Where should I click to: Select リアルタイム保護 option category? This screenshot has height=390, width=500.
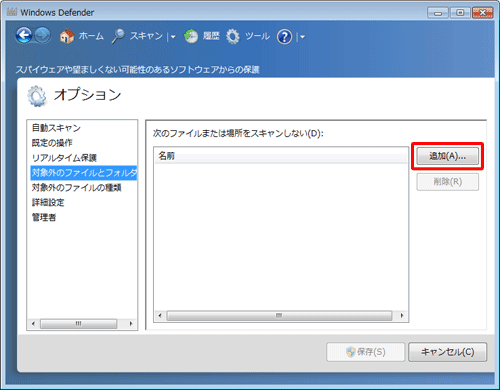(x=64, y=158)
